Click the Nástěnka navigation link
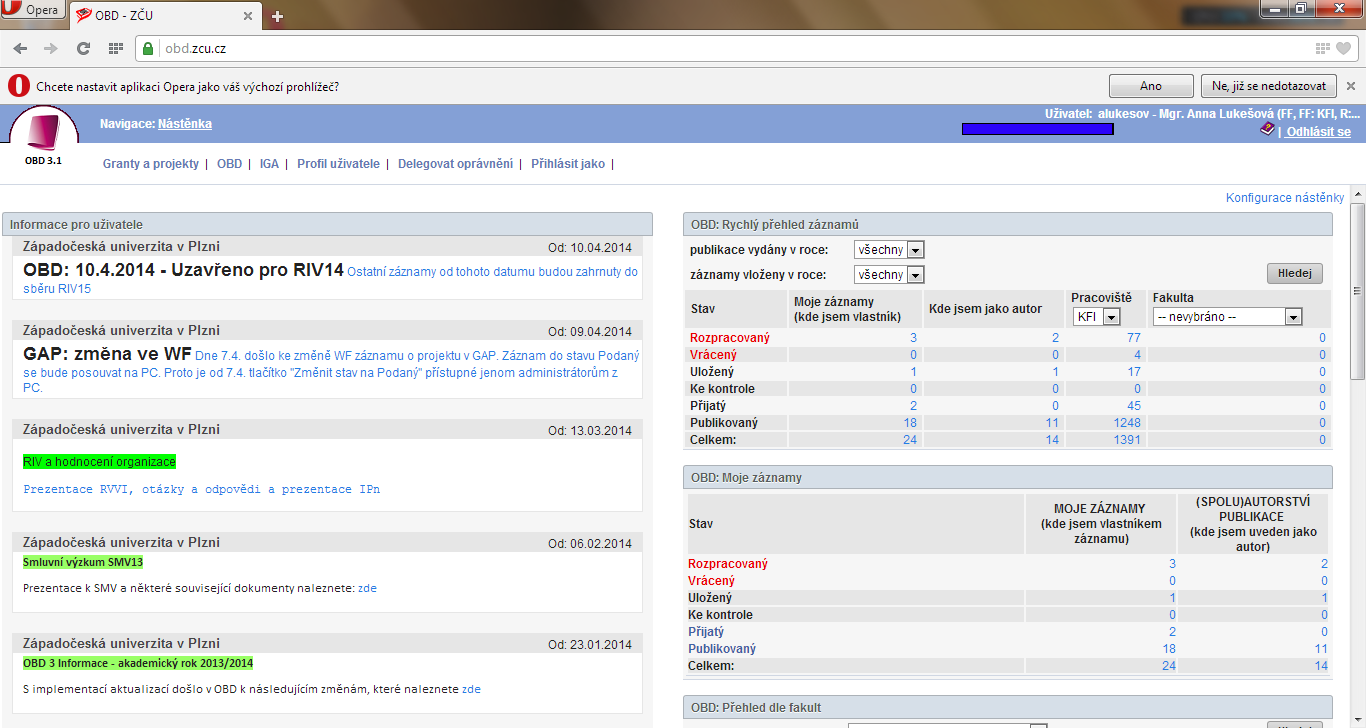 [x=185, y=124]
